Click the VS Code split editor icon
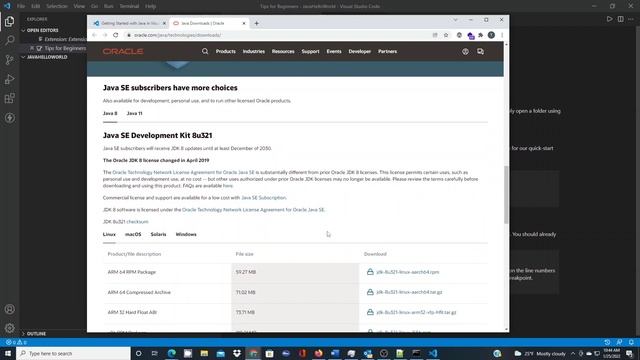640x360 pixels. tap(620, 19)
